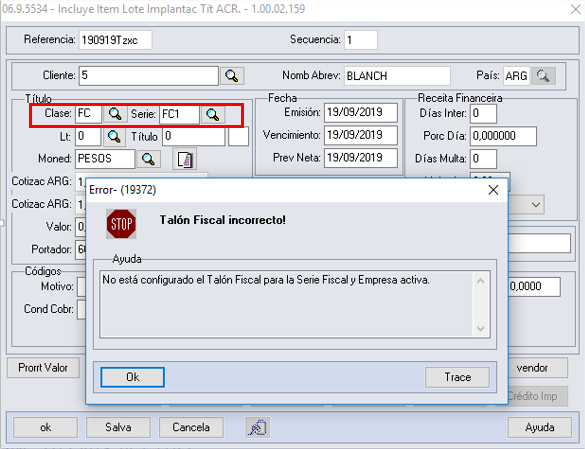Focus the Emisión date field
This screenshot has height=449, width=585.
pos(361,113)
